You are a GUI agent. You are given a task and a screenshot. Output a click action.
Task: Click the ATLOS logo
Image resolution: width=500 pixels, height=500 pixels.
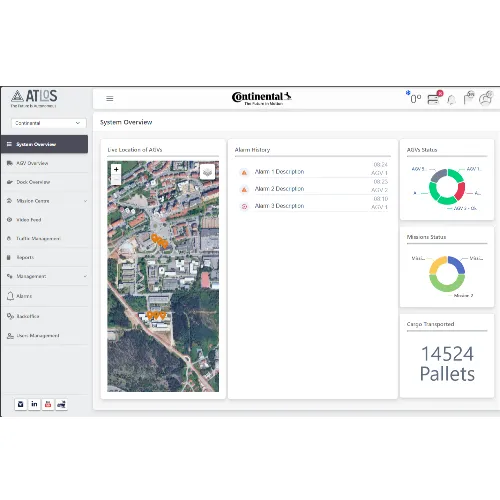click(34, 98)
